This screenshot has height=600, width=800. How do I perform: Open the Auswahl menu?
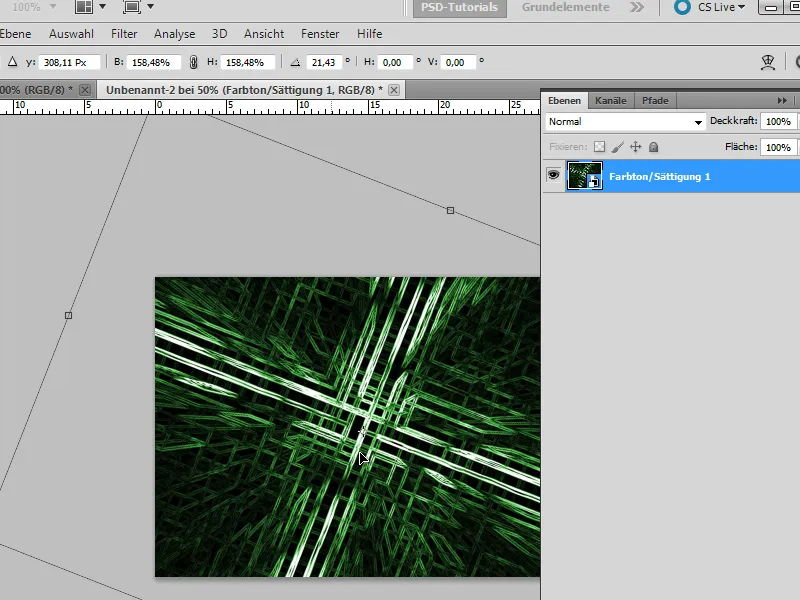[x=71, y=34]
